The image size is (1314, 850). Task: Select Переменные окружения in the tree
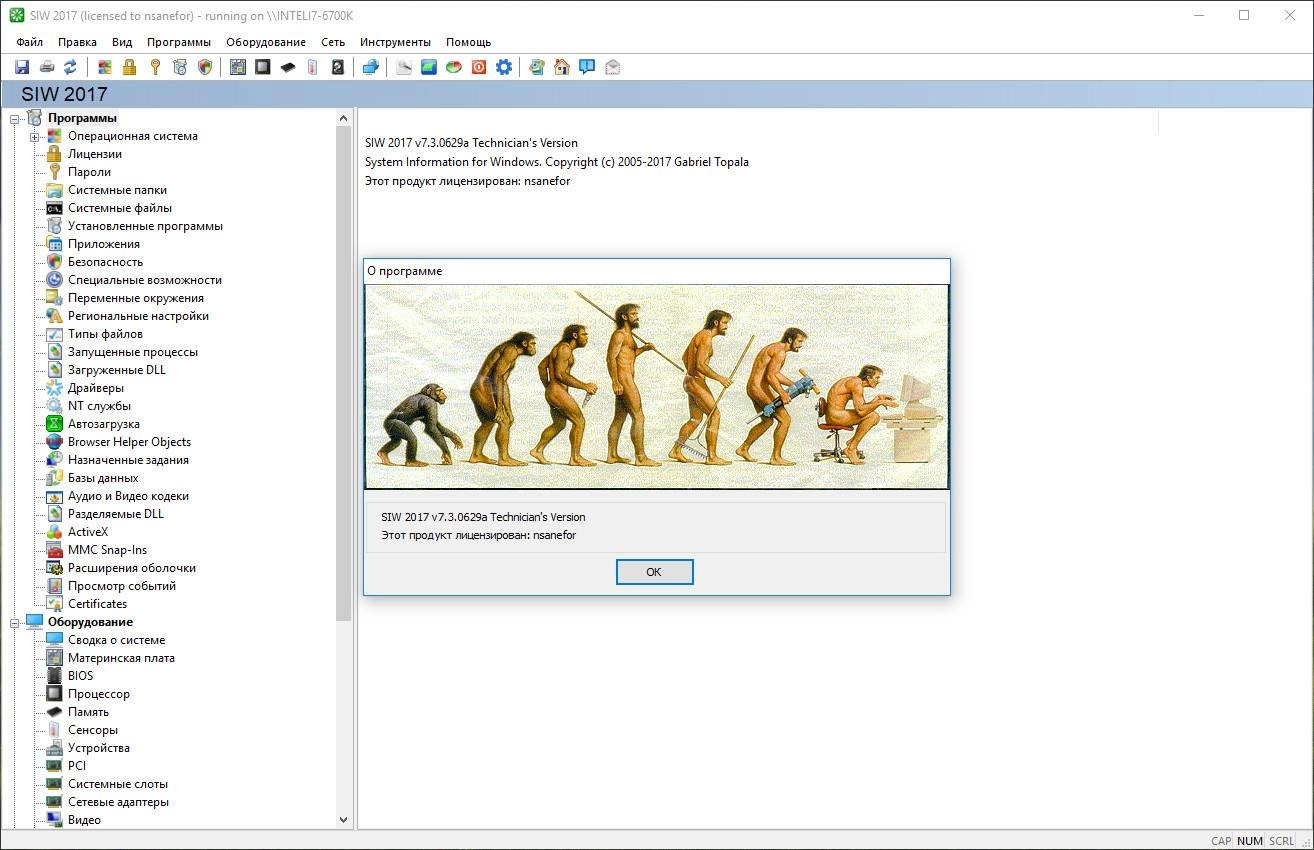pos(136,298)
